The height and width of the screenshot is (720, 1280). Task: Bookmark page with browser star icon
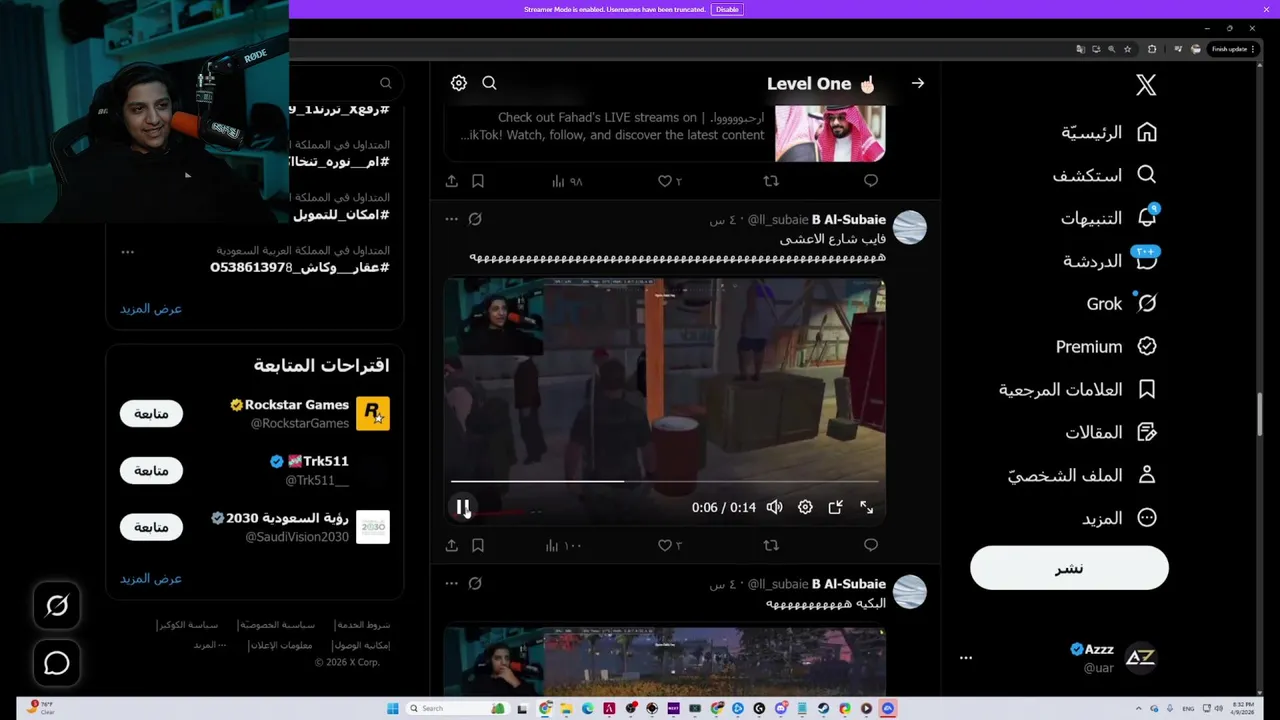click(x=1128, y=49)
